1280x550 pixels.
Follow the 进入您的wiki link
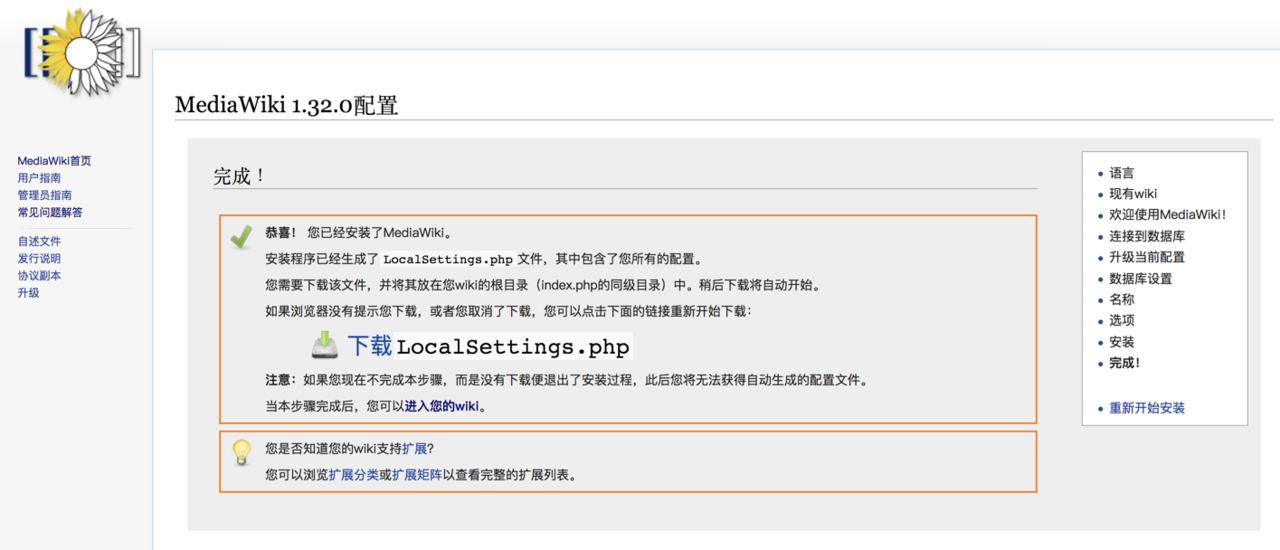[443, 407]
